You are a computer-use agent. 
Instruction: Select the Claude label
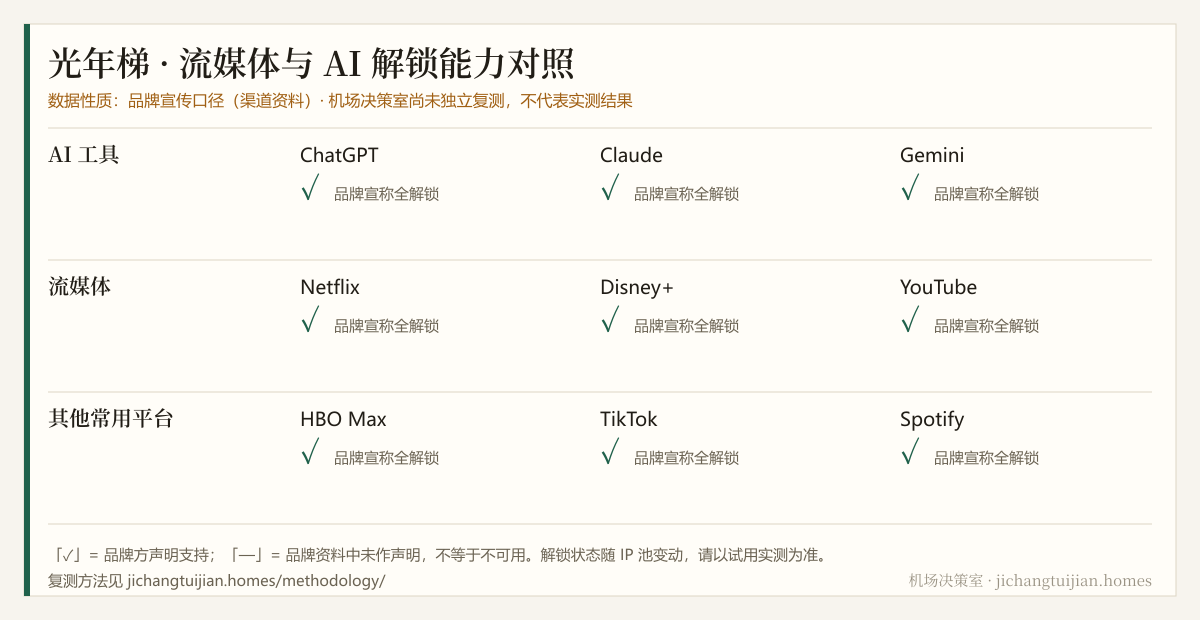631,155
